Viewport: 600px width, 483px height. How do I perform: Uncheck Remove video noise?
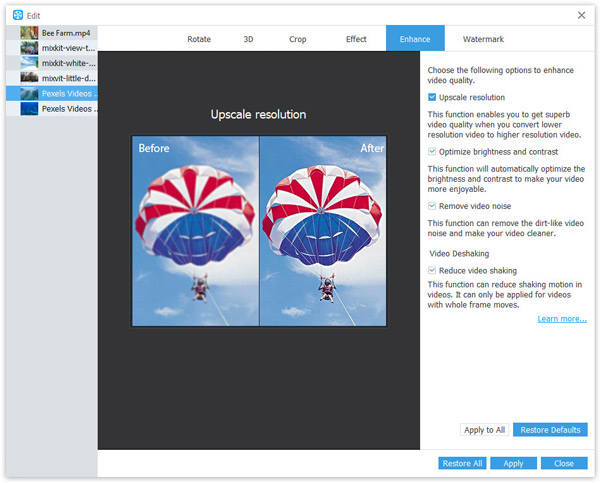tap(432, 205)
